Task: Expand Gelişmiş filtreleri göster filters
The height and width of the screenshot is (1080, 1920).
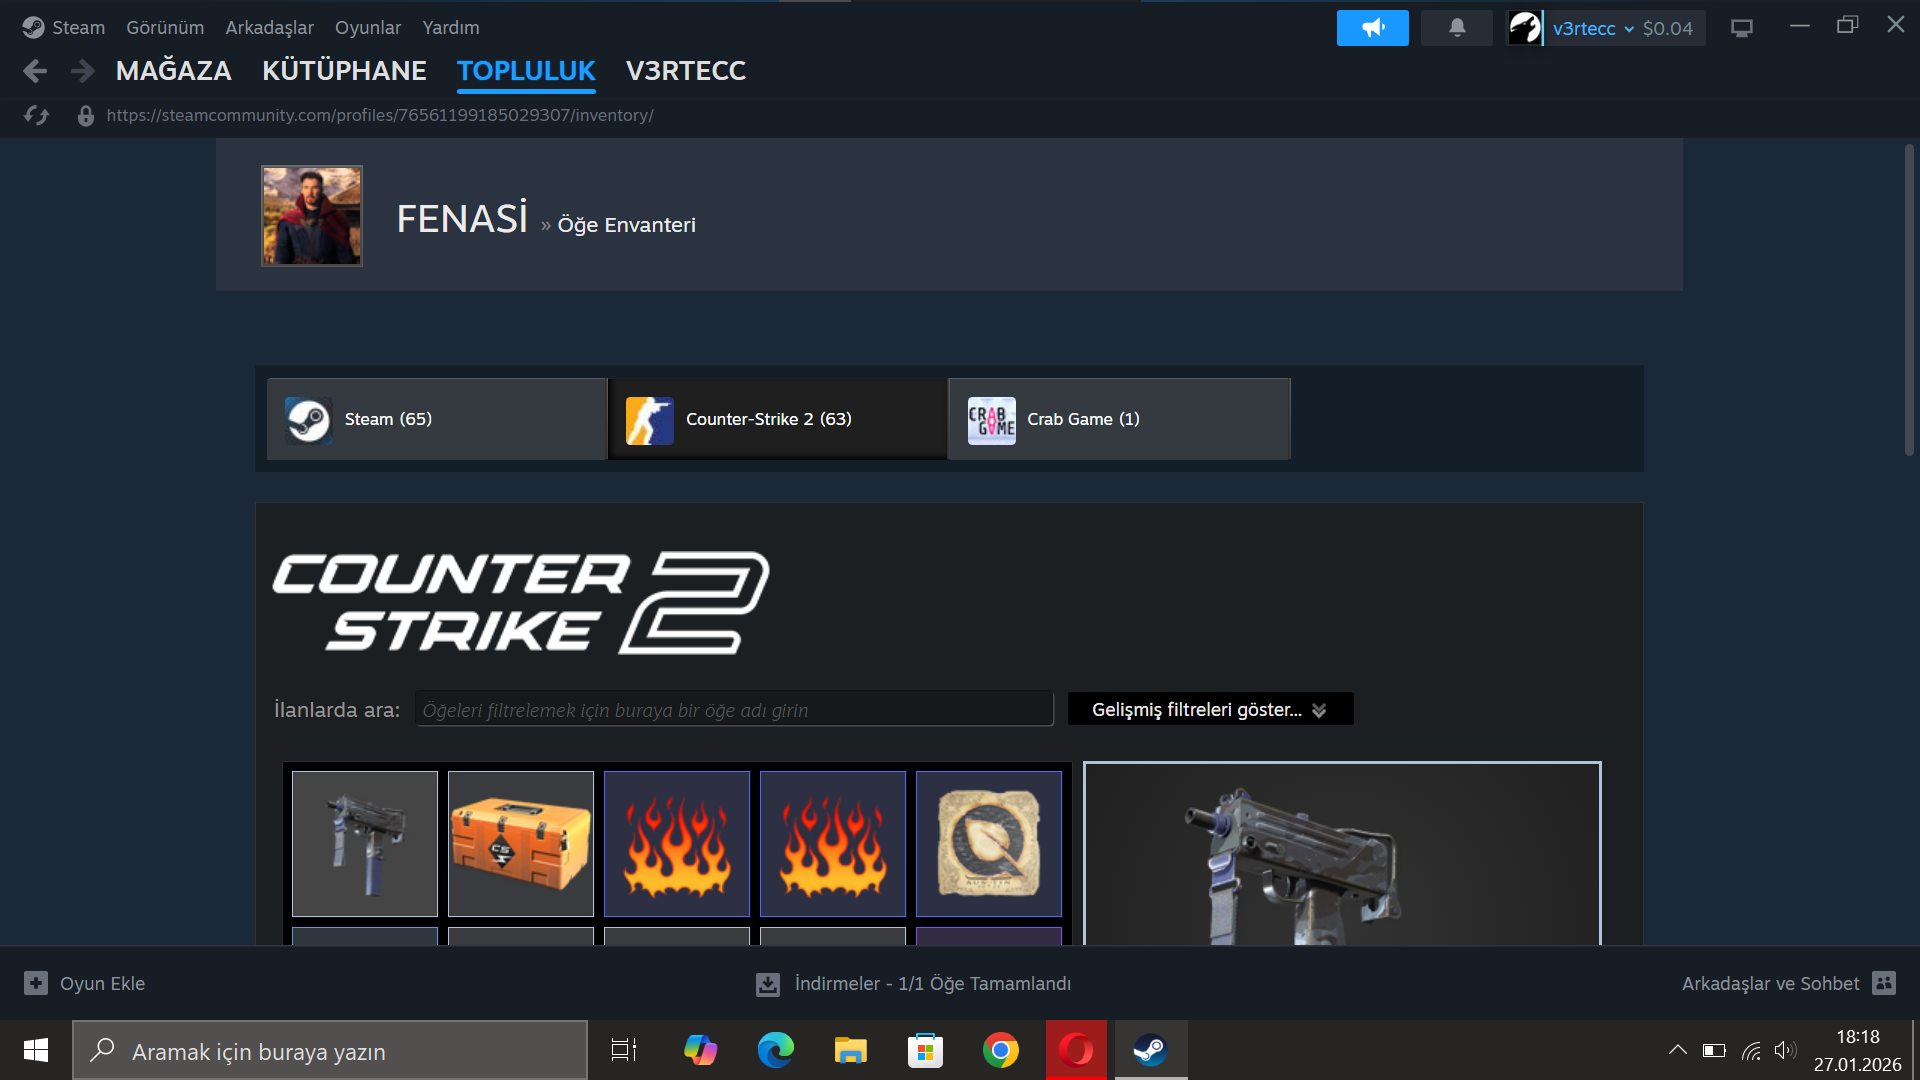Action: coord(1210,709)
